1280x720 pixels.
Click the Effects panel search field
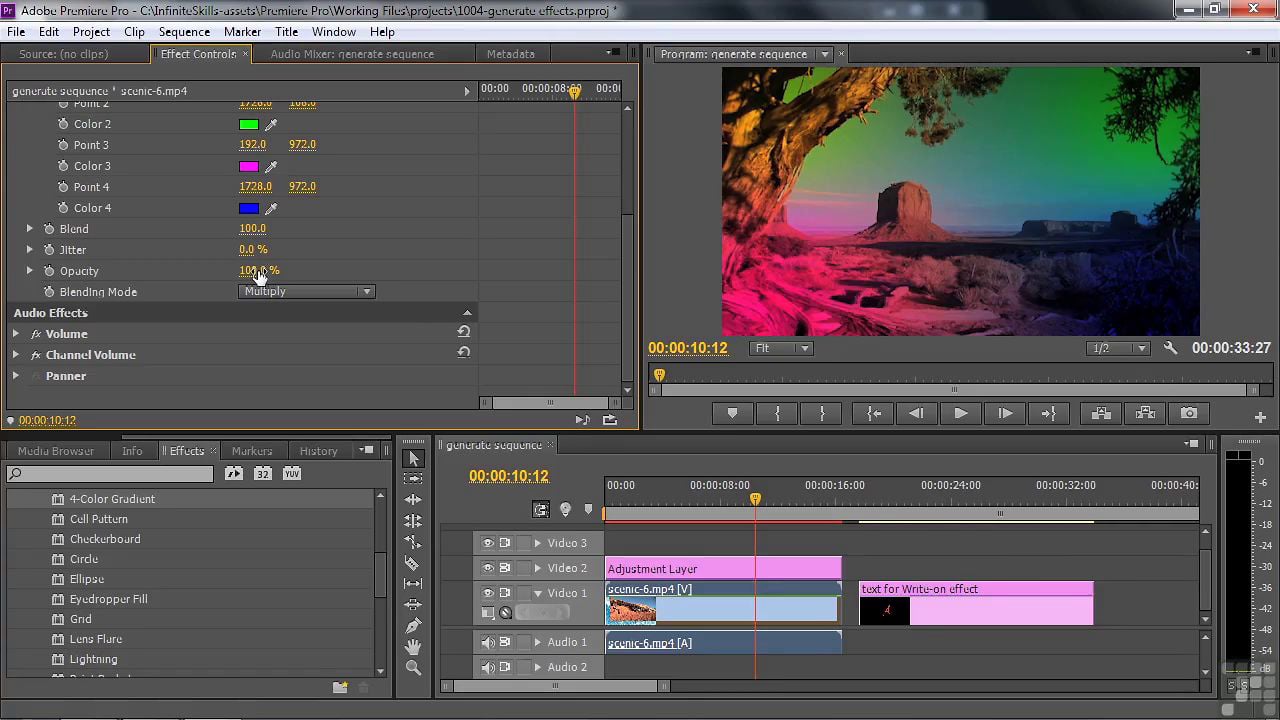(x=110, y=474)
